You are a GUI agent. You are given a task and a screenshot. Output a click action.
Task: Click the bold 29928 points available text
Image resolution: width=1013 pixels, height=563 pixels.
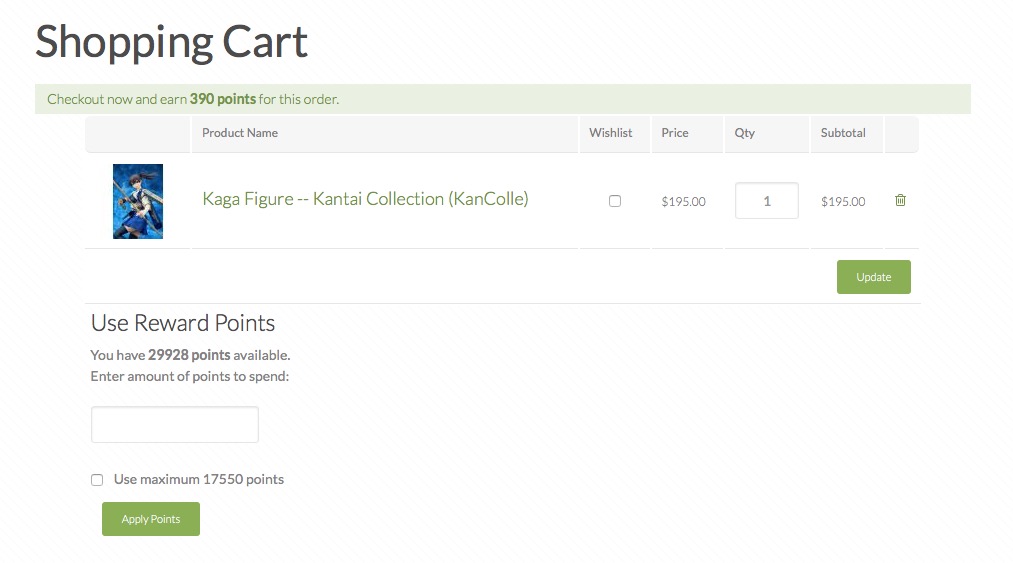click(189, 355)
